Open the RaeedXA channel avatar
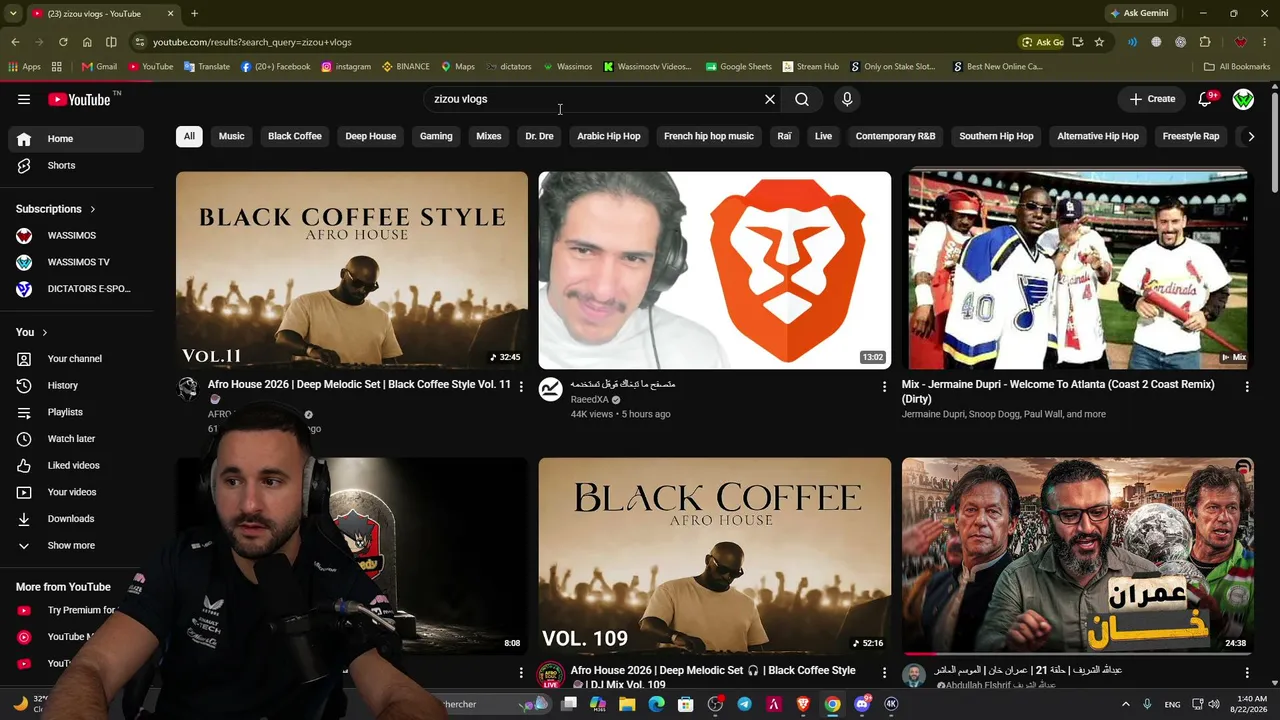This screenshot has height=720, width=1280. click(551, 390)
